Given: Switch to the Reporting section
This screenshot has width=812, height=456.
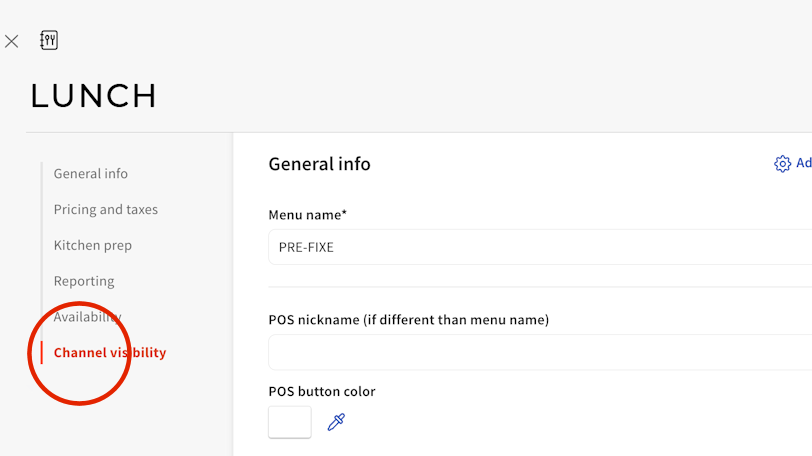Looking at the screenshot, I should pyautogui.click(x=84, y=282).
